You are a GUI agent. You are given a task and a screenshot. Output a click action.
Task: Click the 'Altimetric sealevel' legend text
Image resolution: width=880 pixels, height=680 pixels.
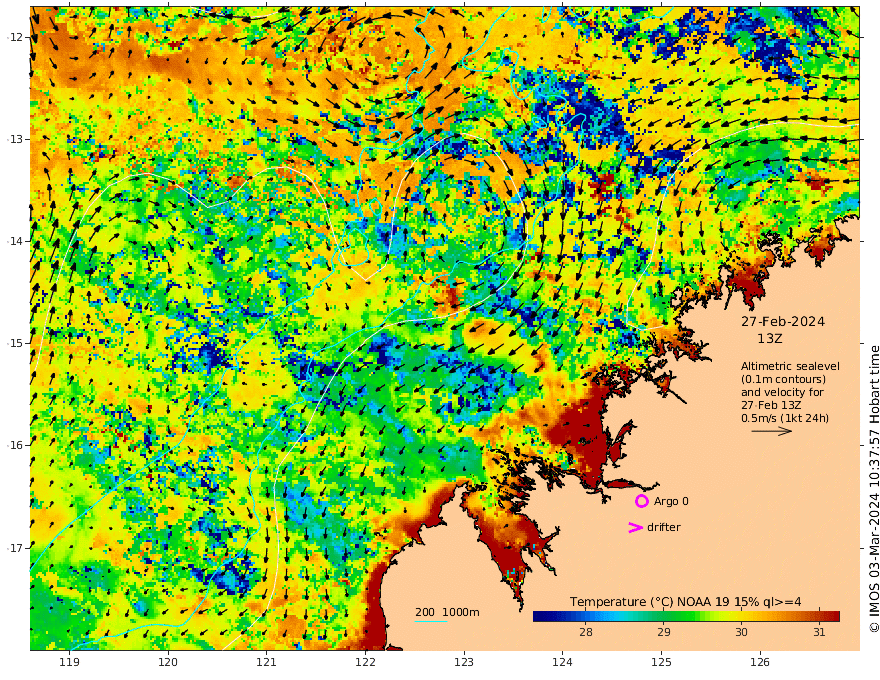[790, 366]
